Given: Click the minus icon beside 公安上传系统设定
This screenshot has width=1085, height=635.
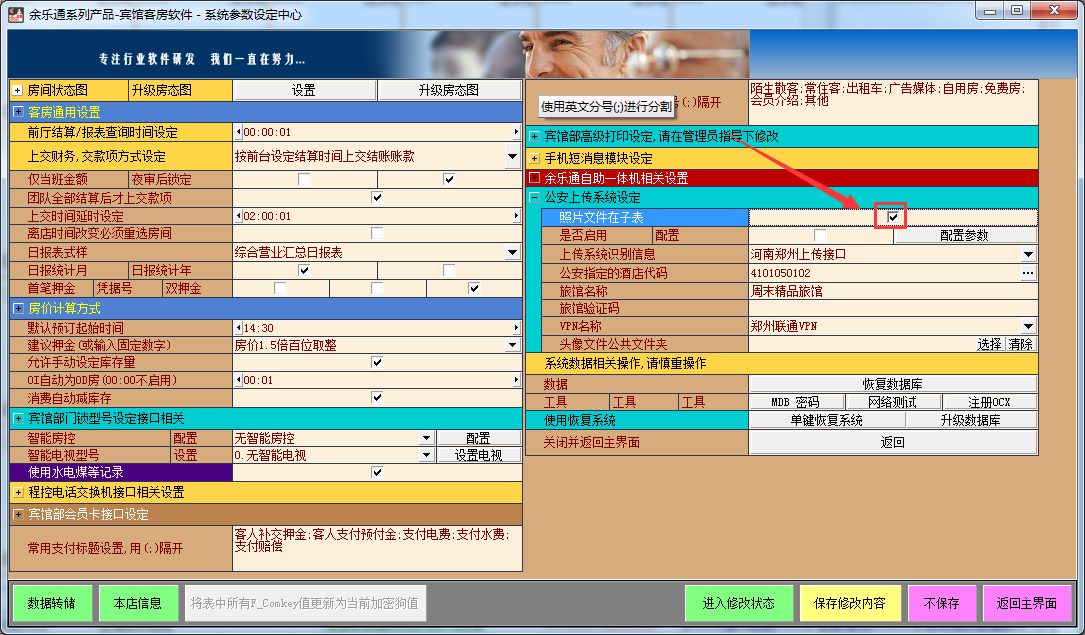Looking at the screenshot, I should pos(534,198).
